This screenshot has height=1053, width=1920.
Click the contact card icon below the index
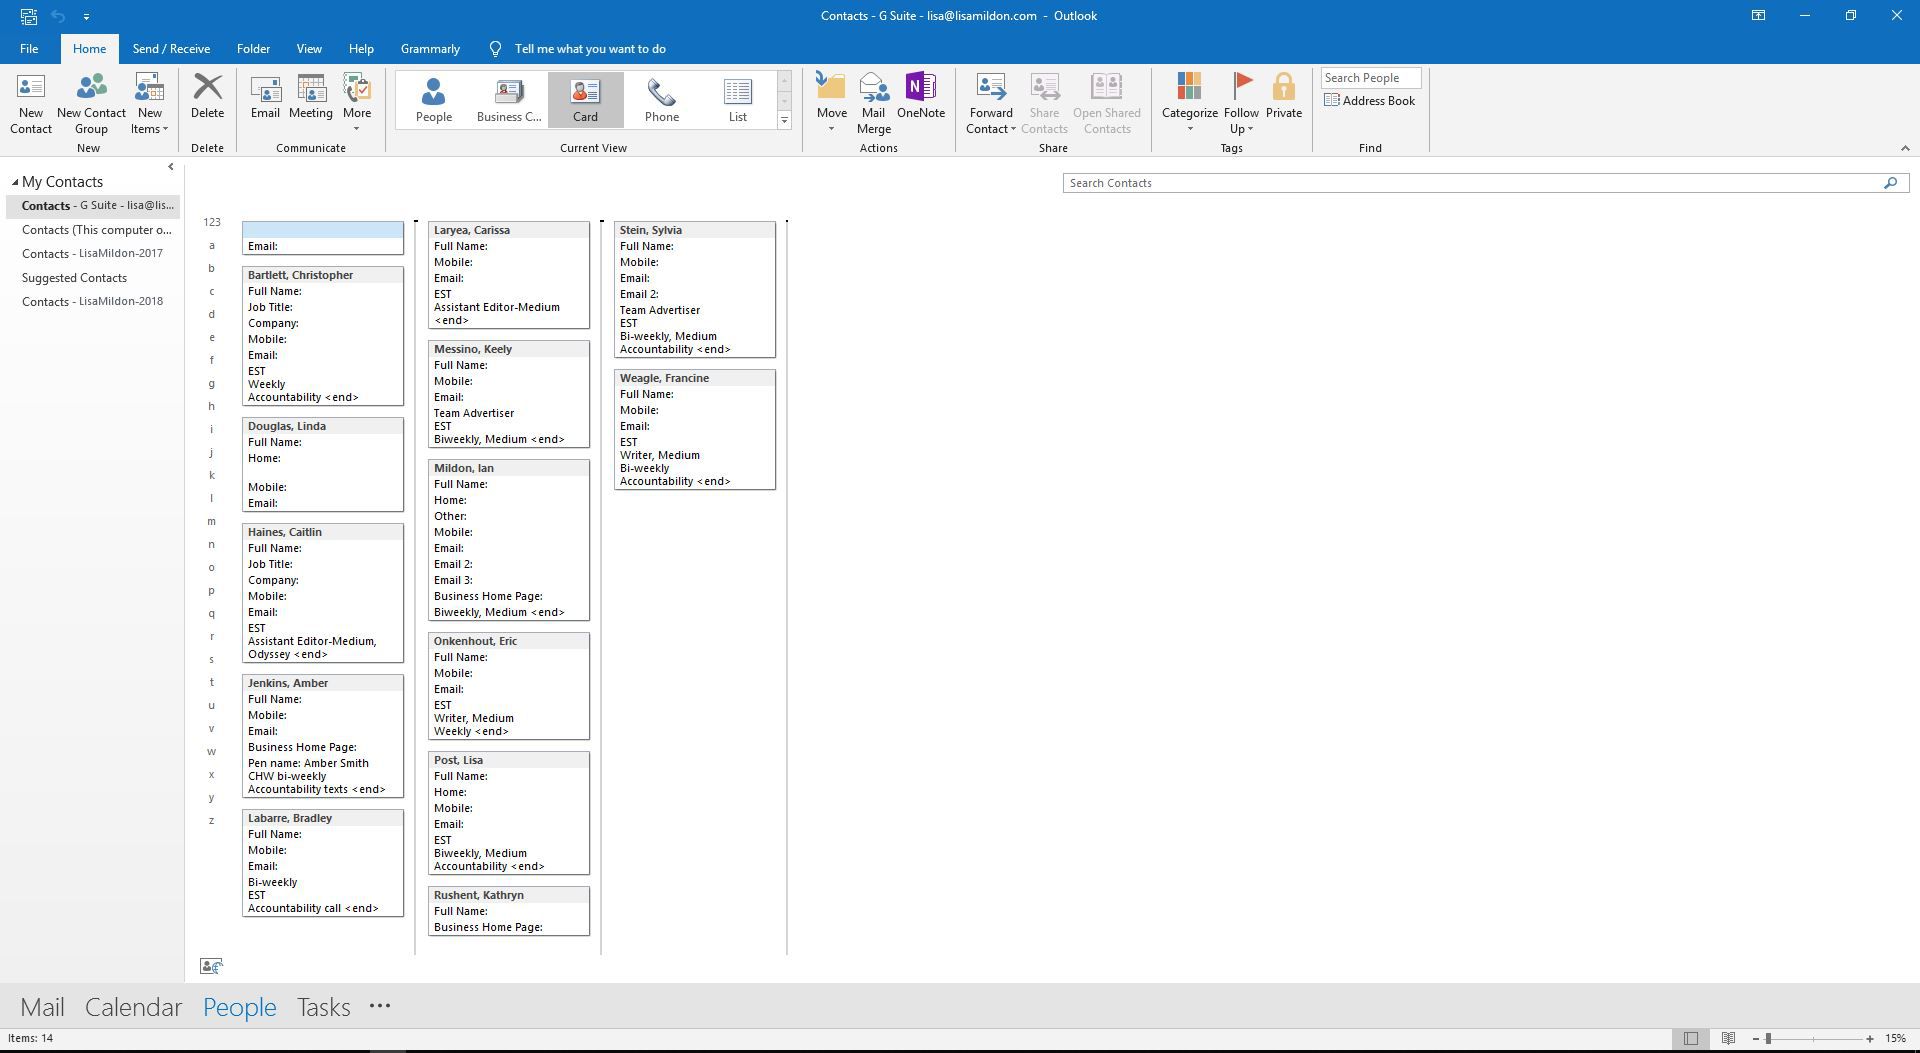(x=211, y=967)
